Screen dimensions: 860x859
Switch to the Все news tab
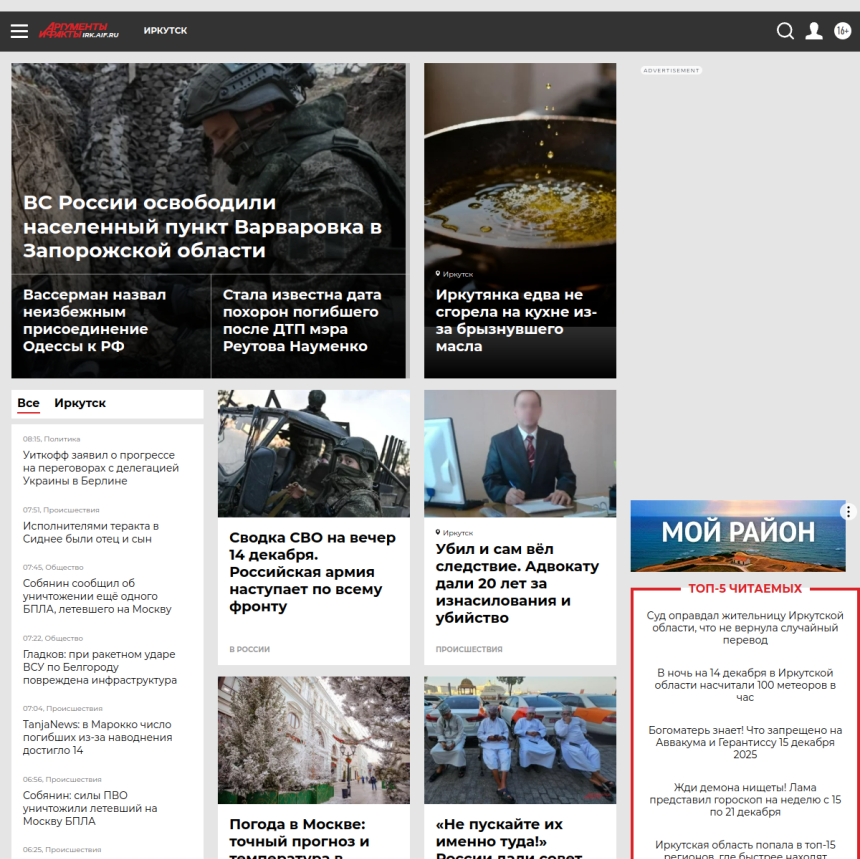click(28, 403)
